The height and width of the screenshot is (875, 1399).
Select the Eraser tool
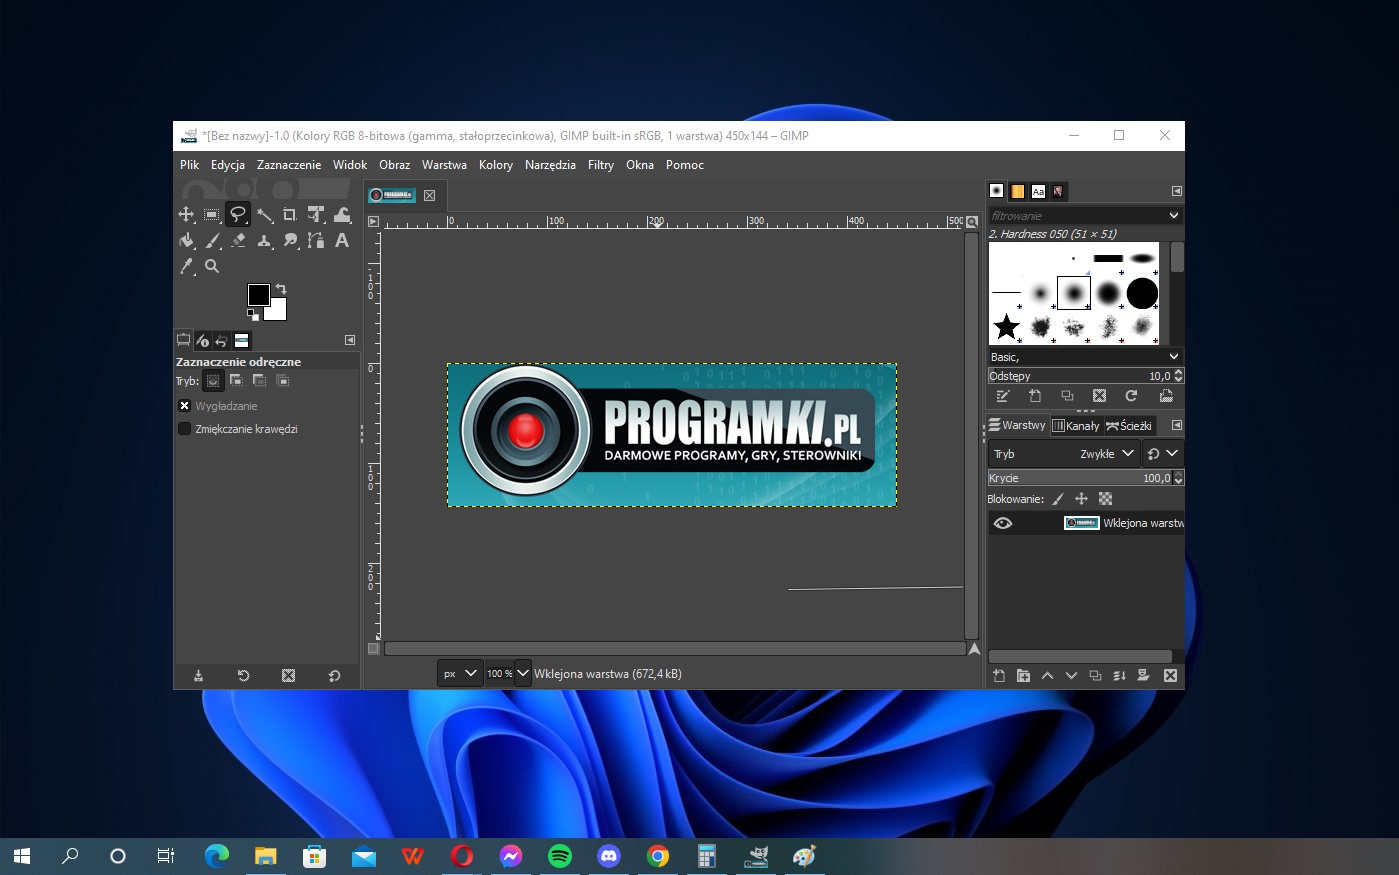point(238,240)
